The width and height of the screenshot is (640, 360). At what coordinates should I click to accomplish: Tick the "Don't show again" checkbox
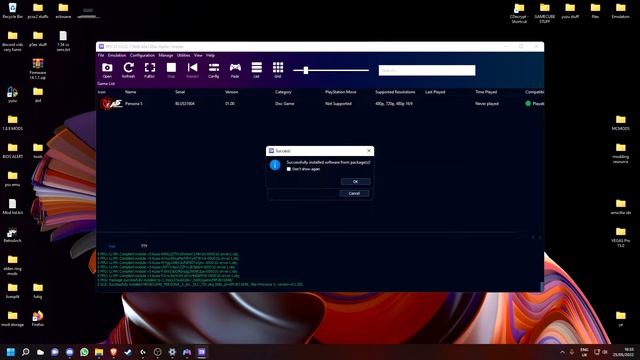click(289, 169)
